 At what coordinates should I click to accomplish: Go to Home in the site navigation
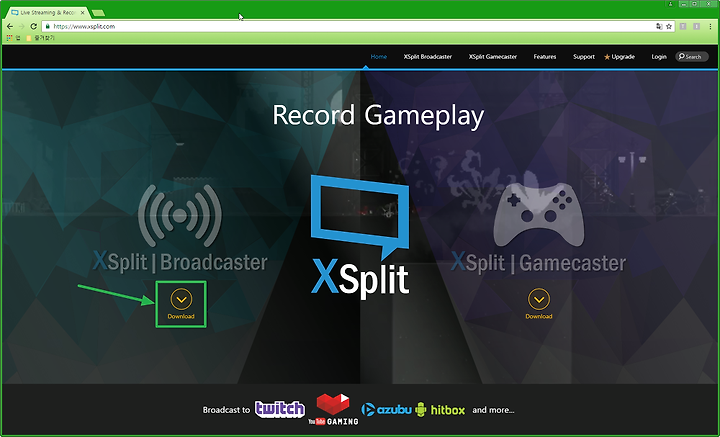tap(379, 57)
